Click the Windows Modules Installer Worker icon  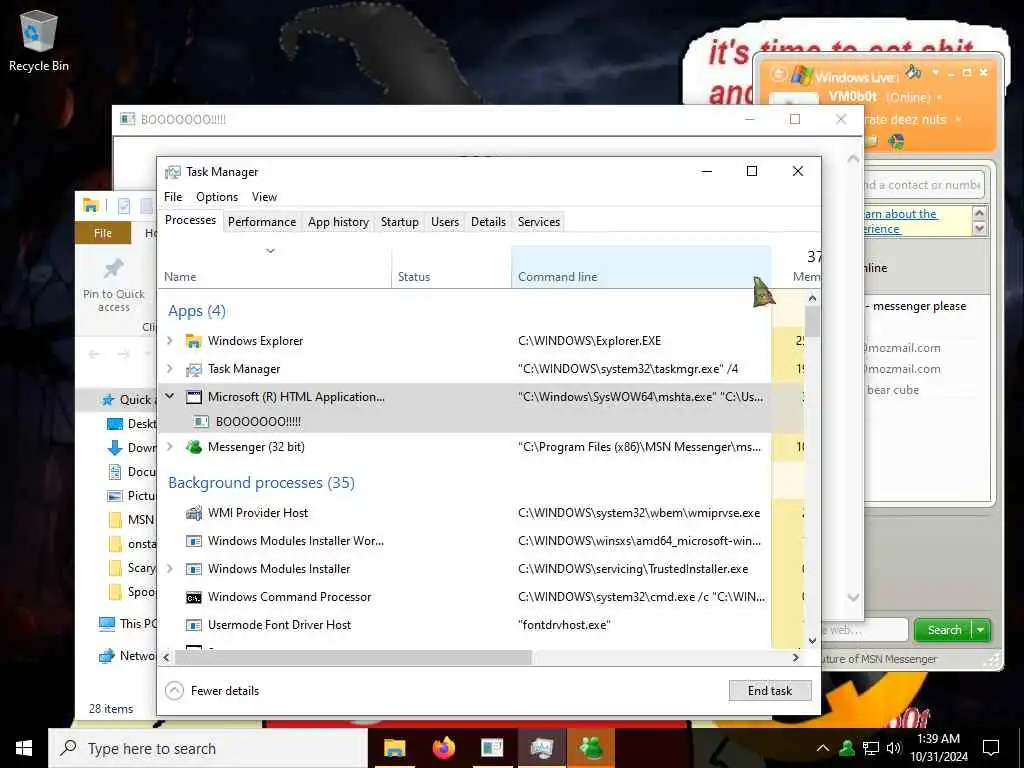point(193,541)
